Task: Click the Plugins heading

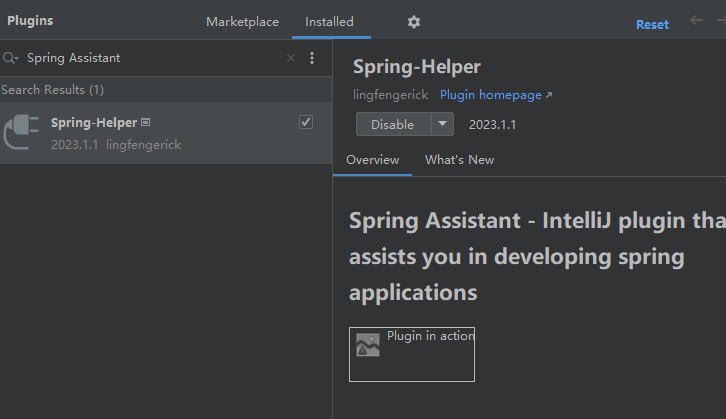Action: 30,21
